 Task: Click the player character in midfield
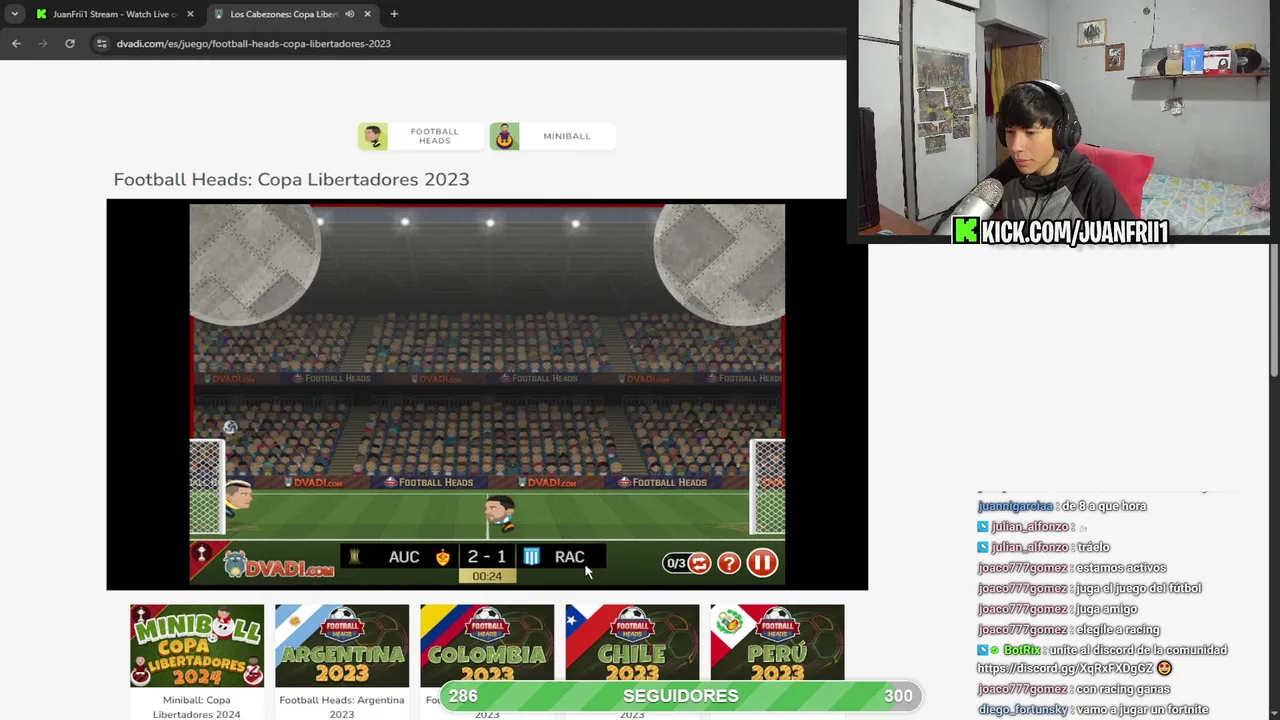[x=500, y=514]
